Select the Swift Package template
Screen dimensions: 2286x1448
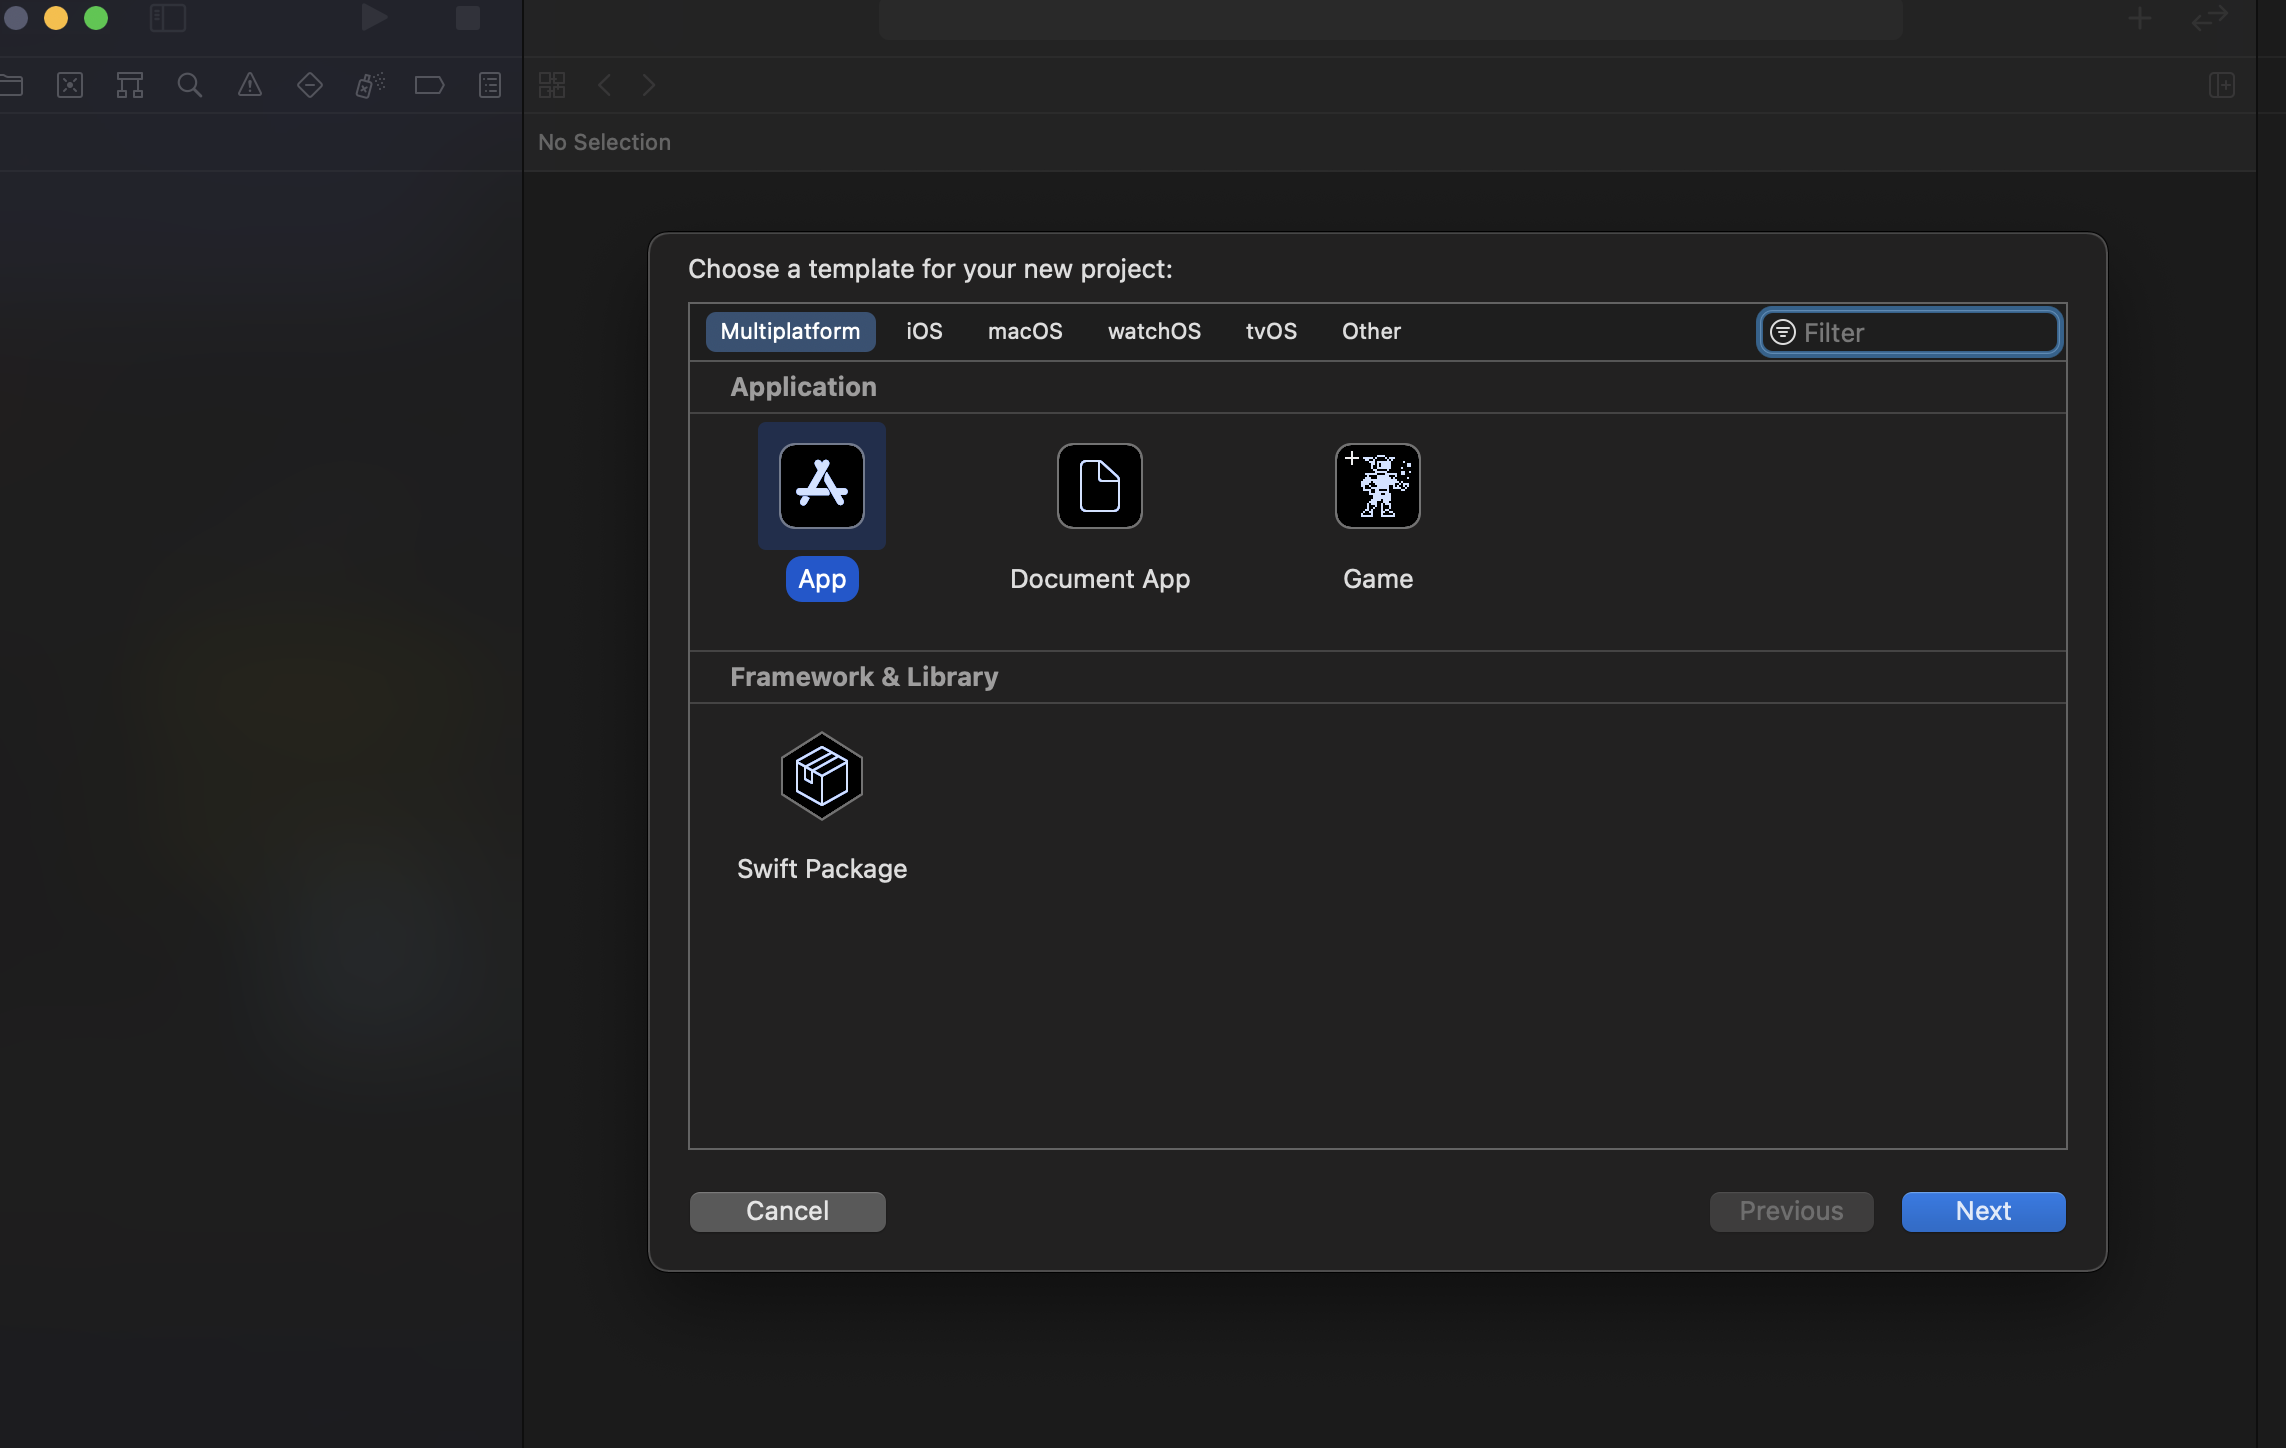click(x=821, y=777)
